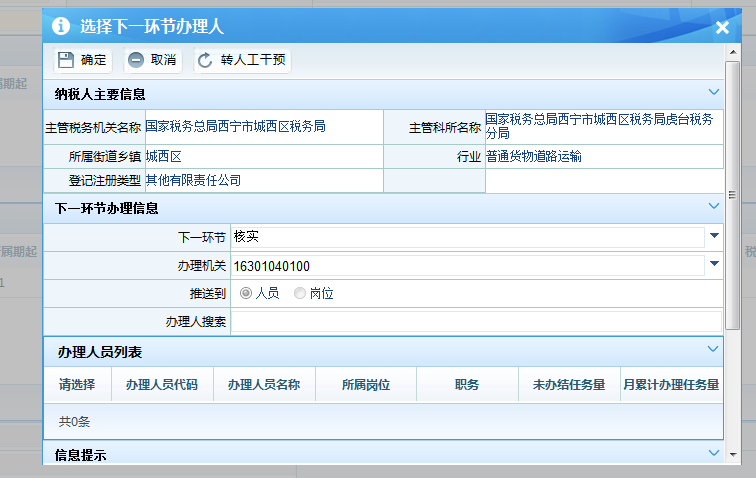
Task: Click the 取消 cancel button
Action: pyautogui.click(x=152, y=60)
